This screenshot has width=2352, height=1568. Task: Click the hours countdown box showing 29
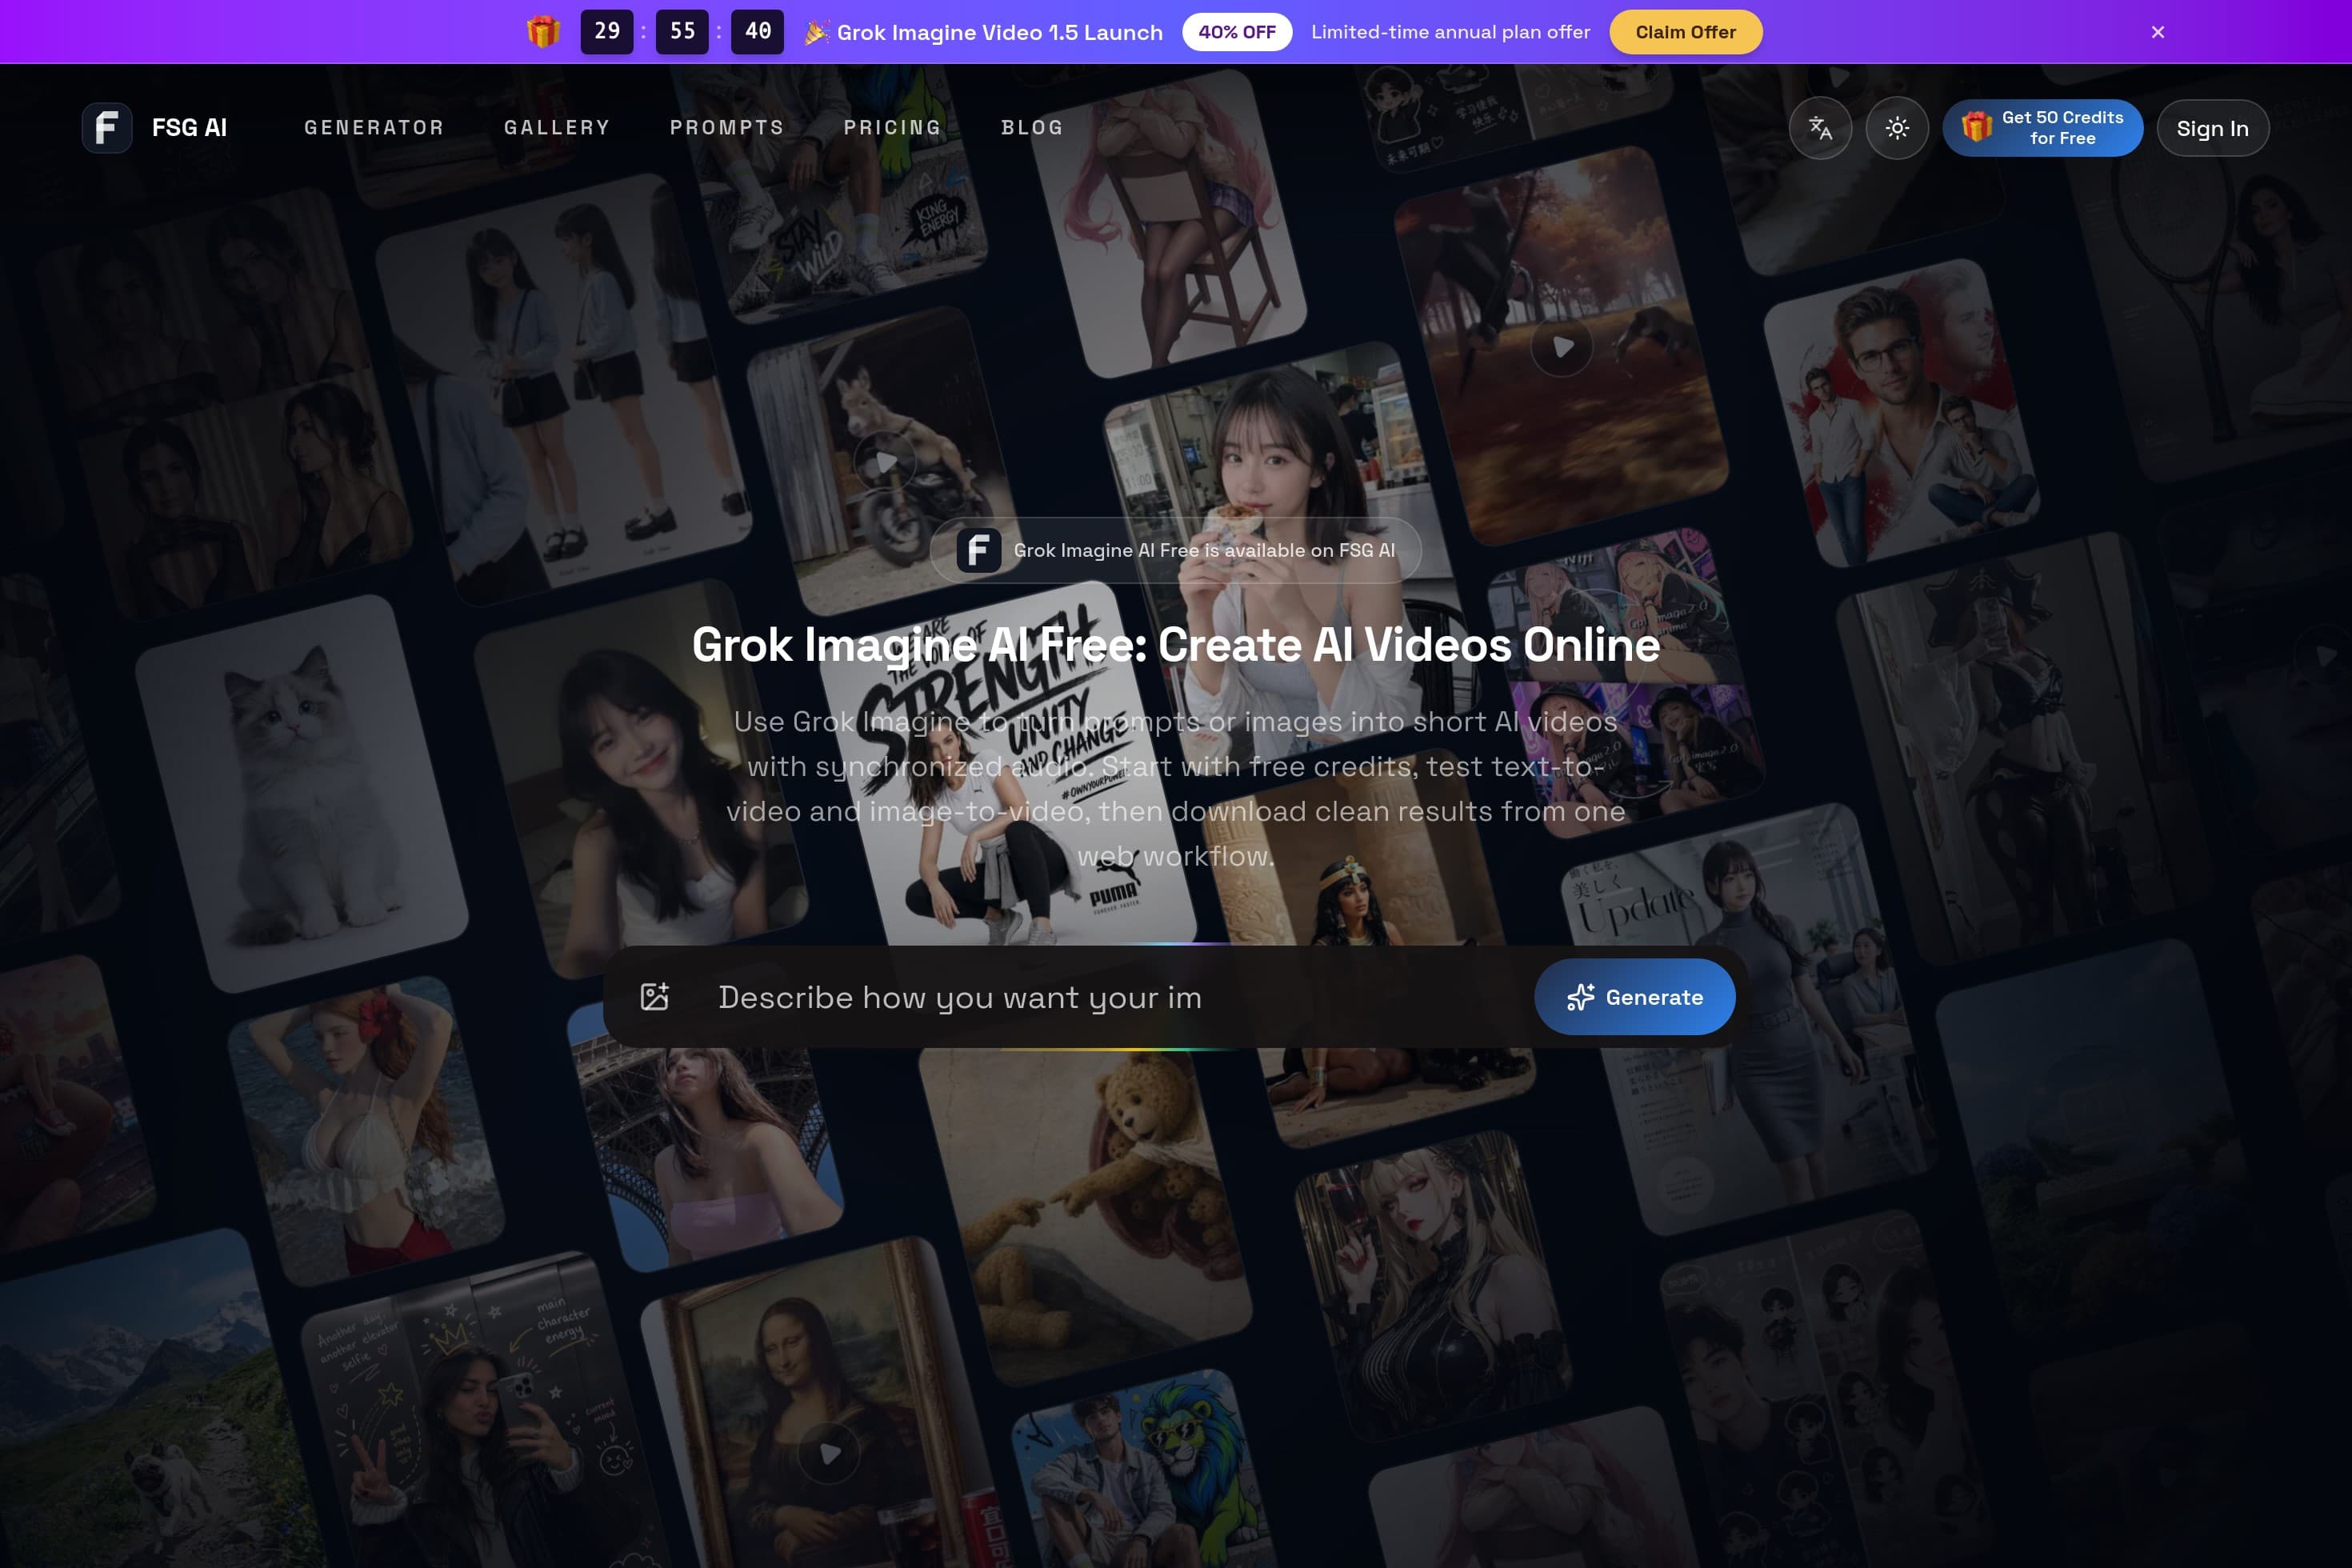click(607, 32)
